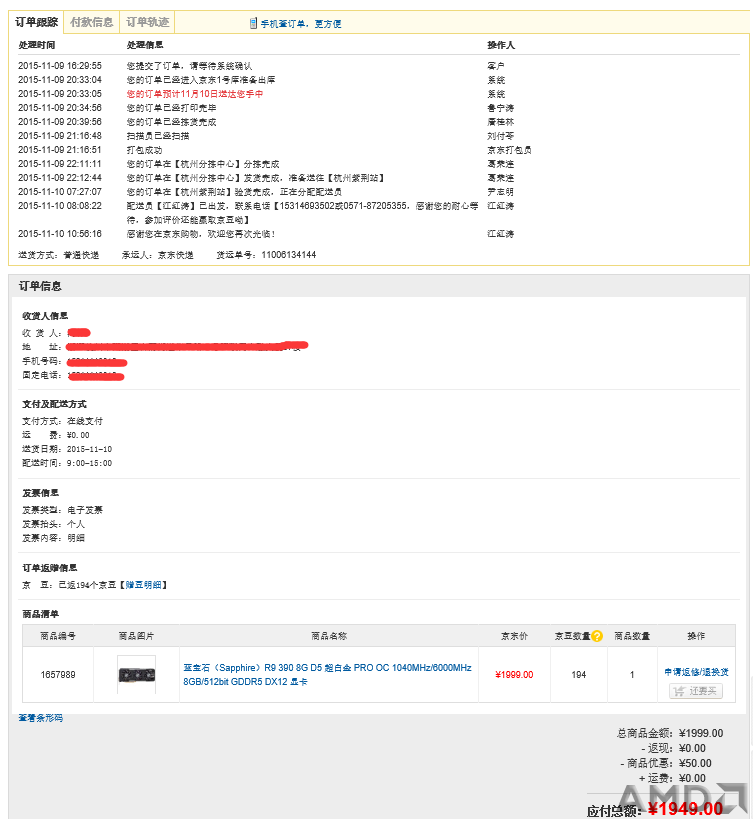This screenshot has width=753, height=819.
Task: Select the 打包成功 tracking entry
Action: (x=144, y=150)
